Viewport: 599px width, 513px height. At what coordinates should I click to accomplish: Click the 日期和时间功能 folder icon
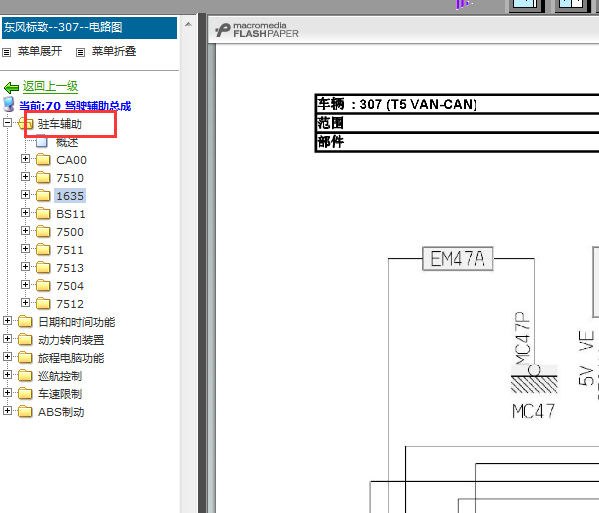click(25, 321)
